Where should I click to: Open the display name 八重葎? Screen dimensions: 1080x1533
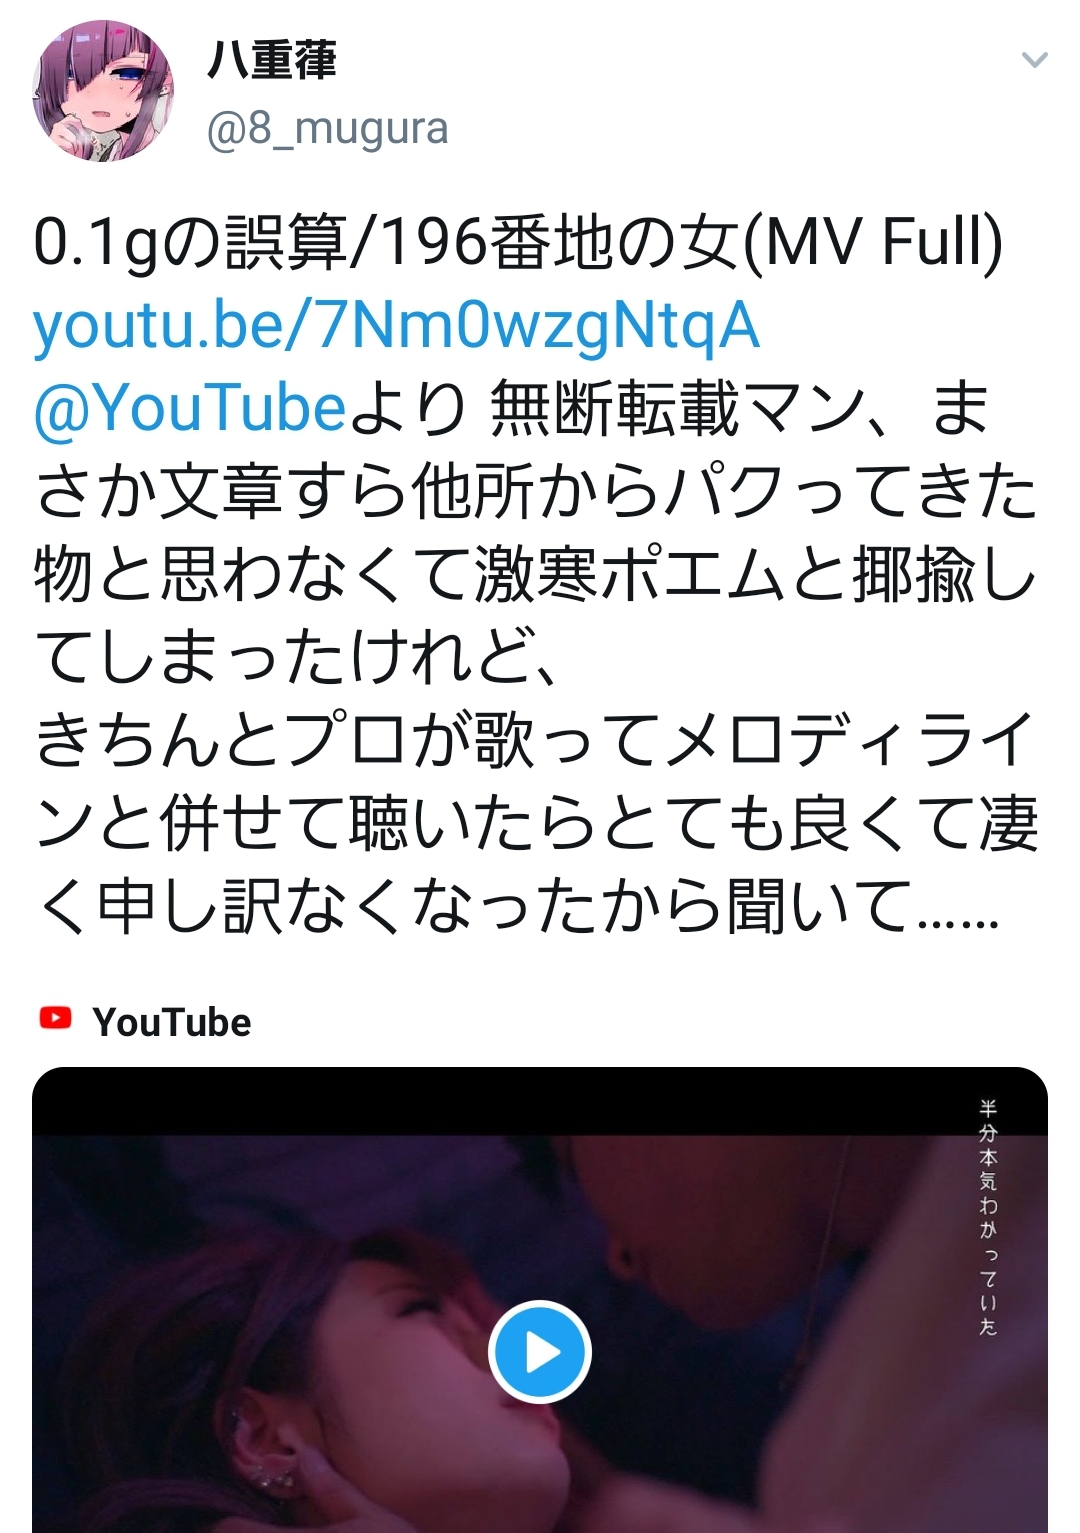(272, 61)
